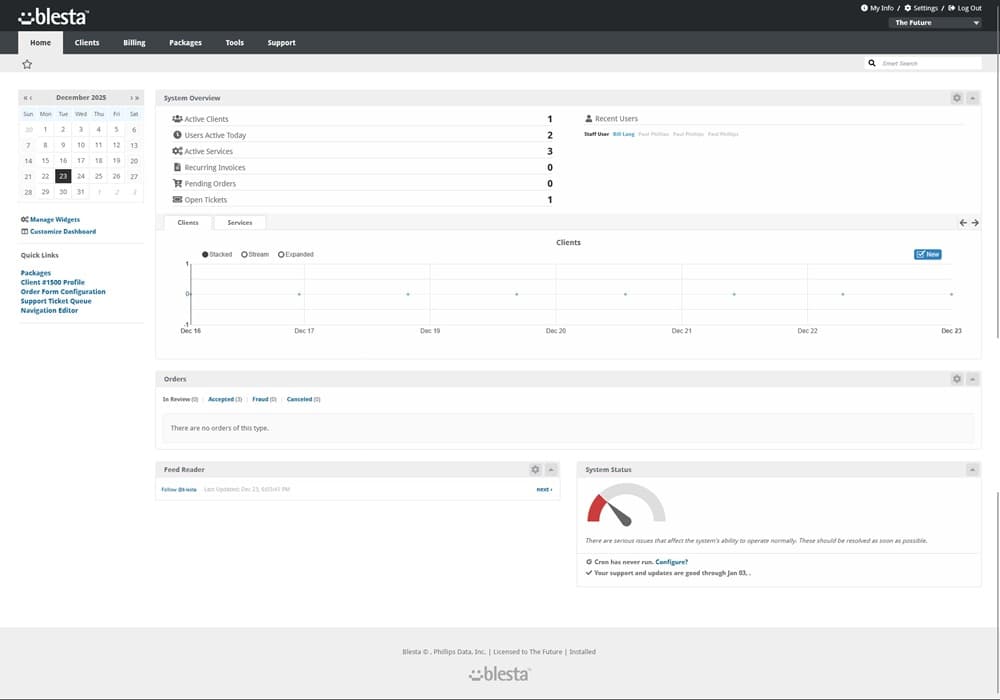Select the Stream chart radio option

click(245, 255)
